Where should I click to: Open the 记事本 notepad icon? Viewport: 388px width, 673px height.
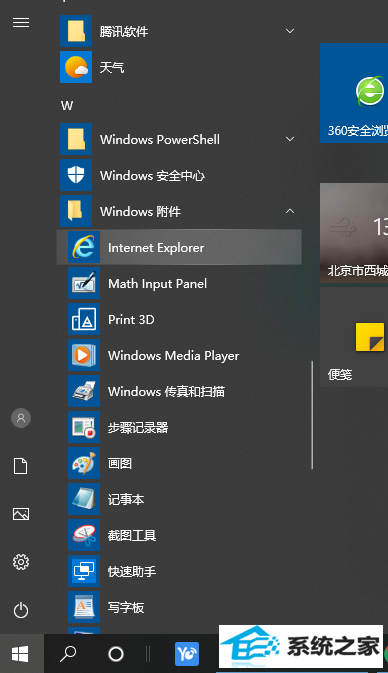point(84,500)
